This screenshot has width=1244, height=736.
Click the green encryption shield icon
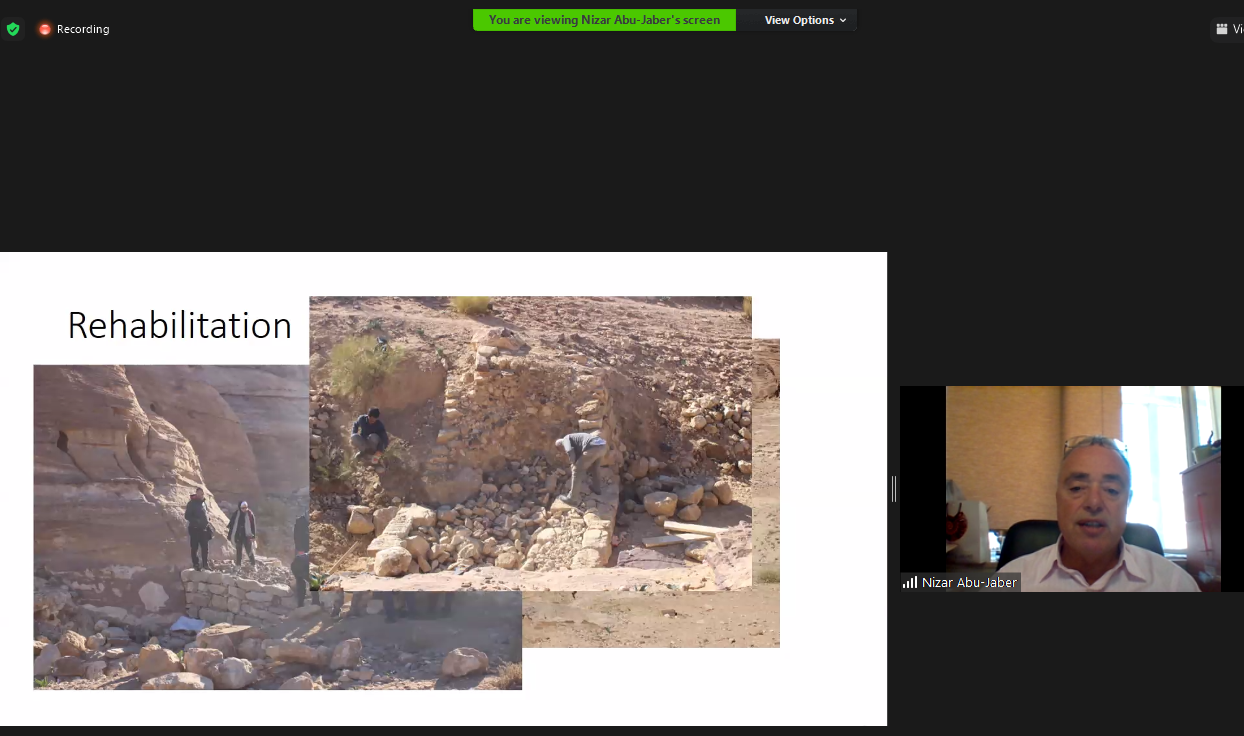point(13,29)
